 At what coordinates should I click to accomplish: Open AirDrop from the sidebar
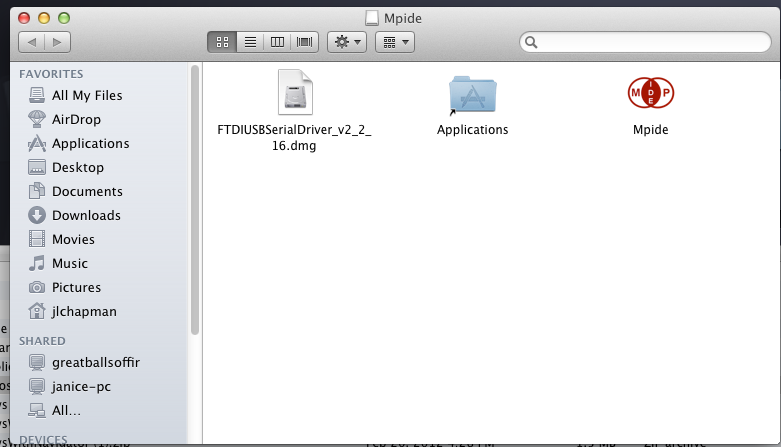[x=76, y=119]
